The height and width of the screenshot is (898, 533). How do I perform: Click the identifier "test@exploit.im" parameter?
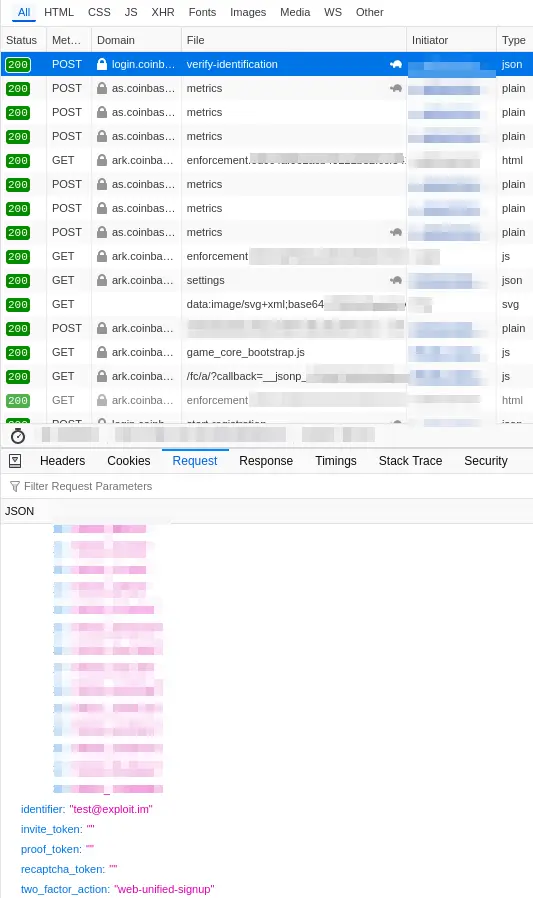pos(87,809)
